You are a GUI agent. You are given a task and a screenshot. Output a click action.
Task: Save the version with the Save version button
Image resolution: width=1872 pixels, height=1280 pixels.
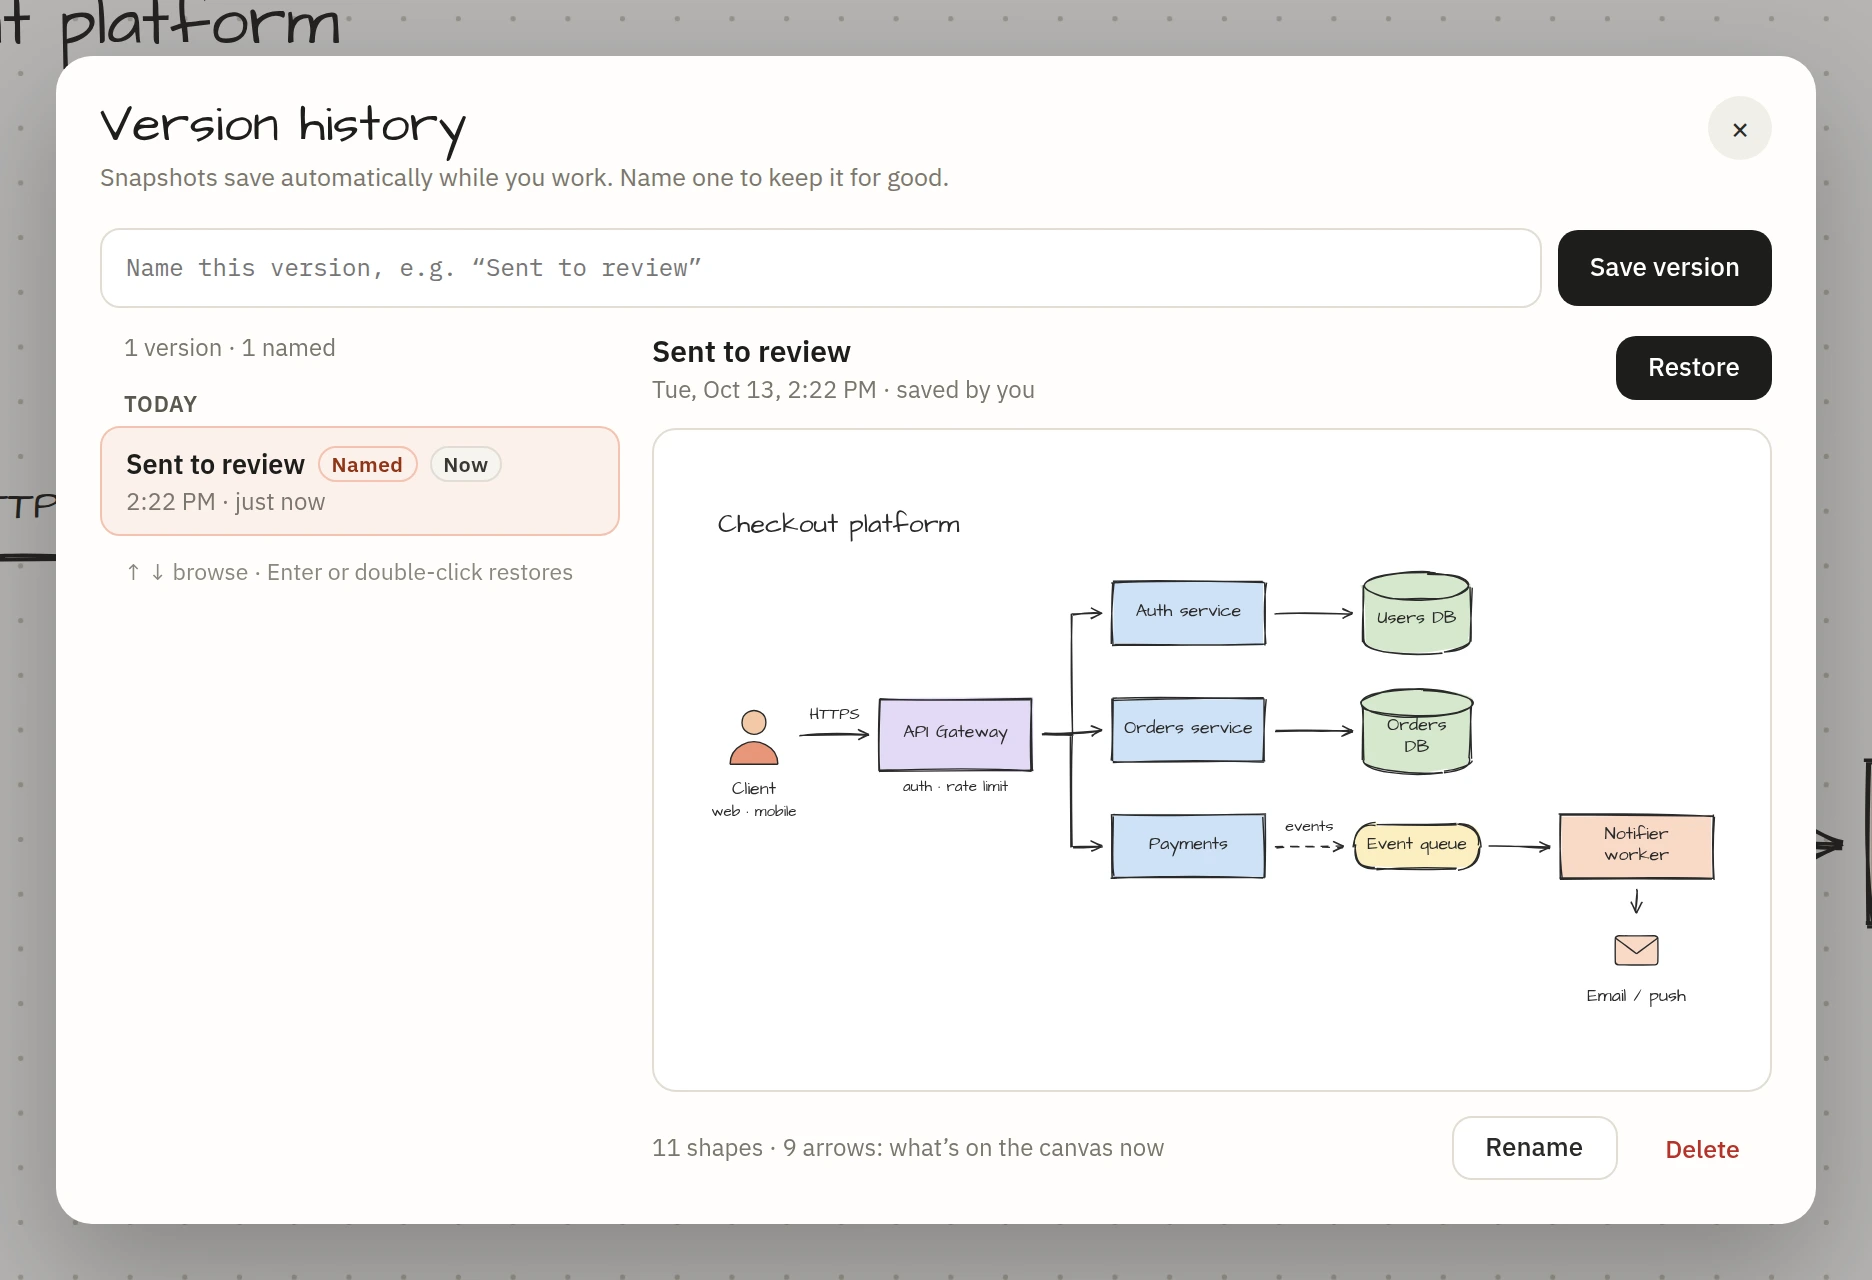tap(1664, 268)
